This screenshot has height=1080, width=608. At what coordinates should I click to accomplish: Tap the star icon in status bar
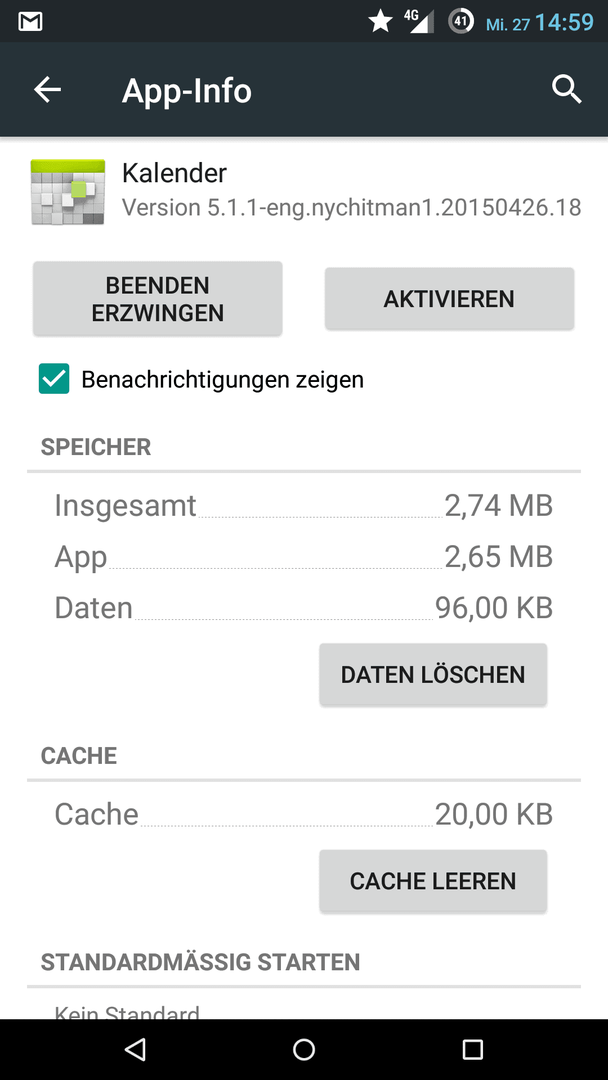pos(380,22)
